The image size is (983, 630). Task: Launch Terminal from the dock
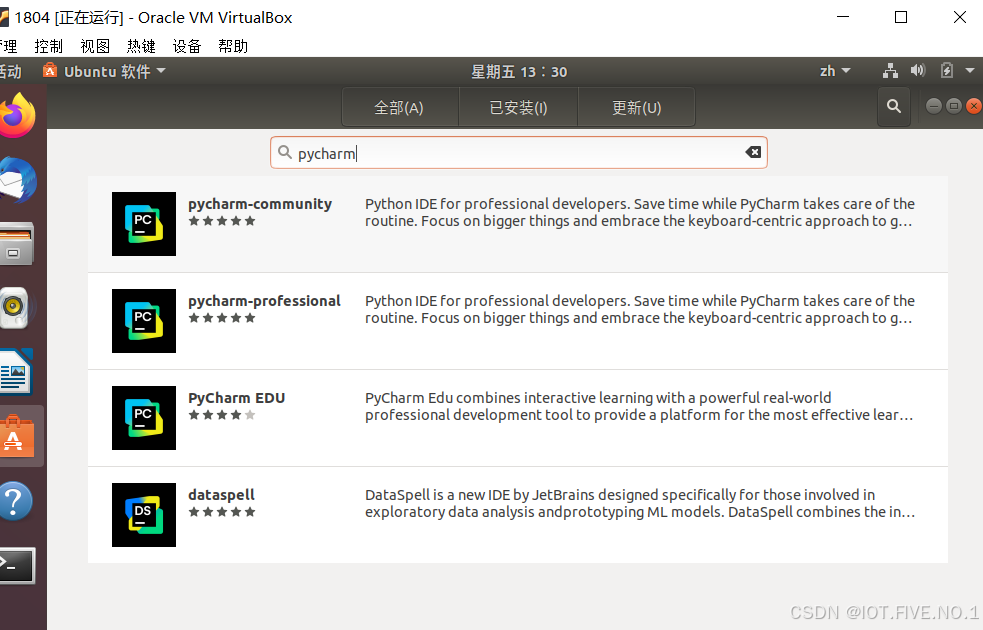(17, 565)
